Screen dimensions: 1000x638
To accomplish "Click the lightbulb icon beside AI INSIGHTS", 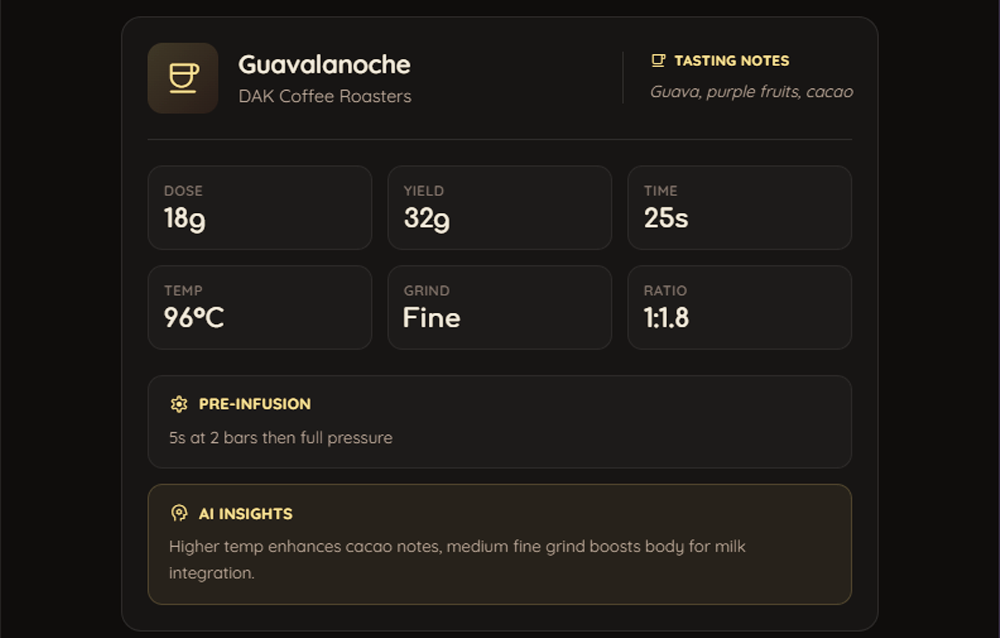I will point(178,514).
